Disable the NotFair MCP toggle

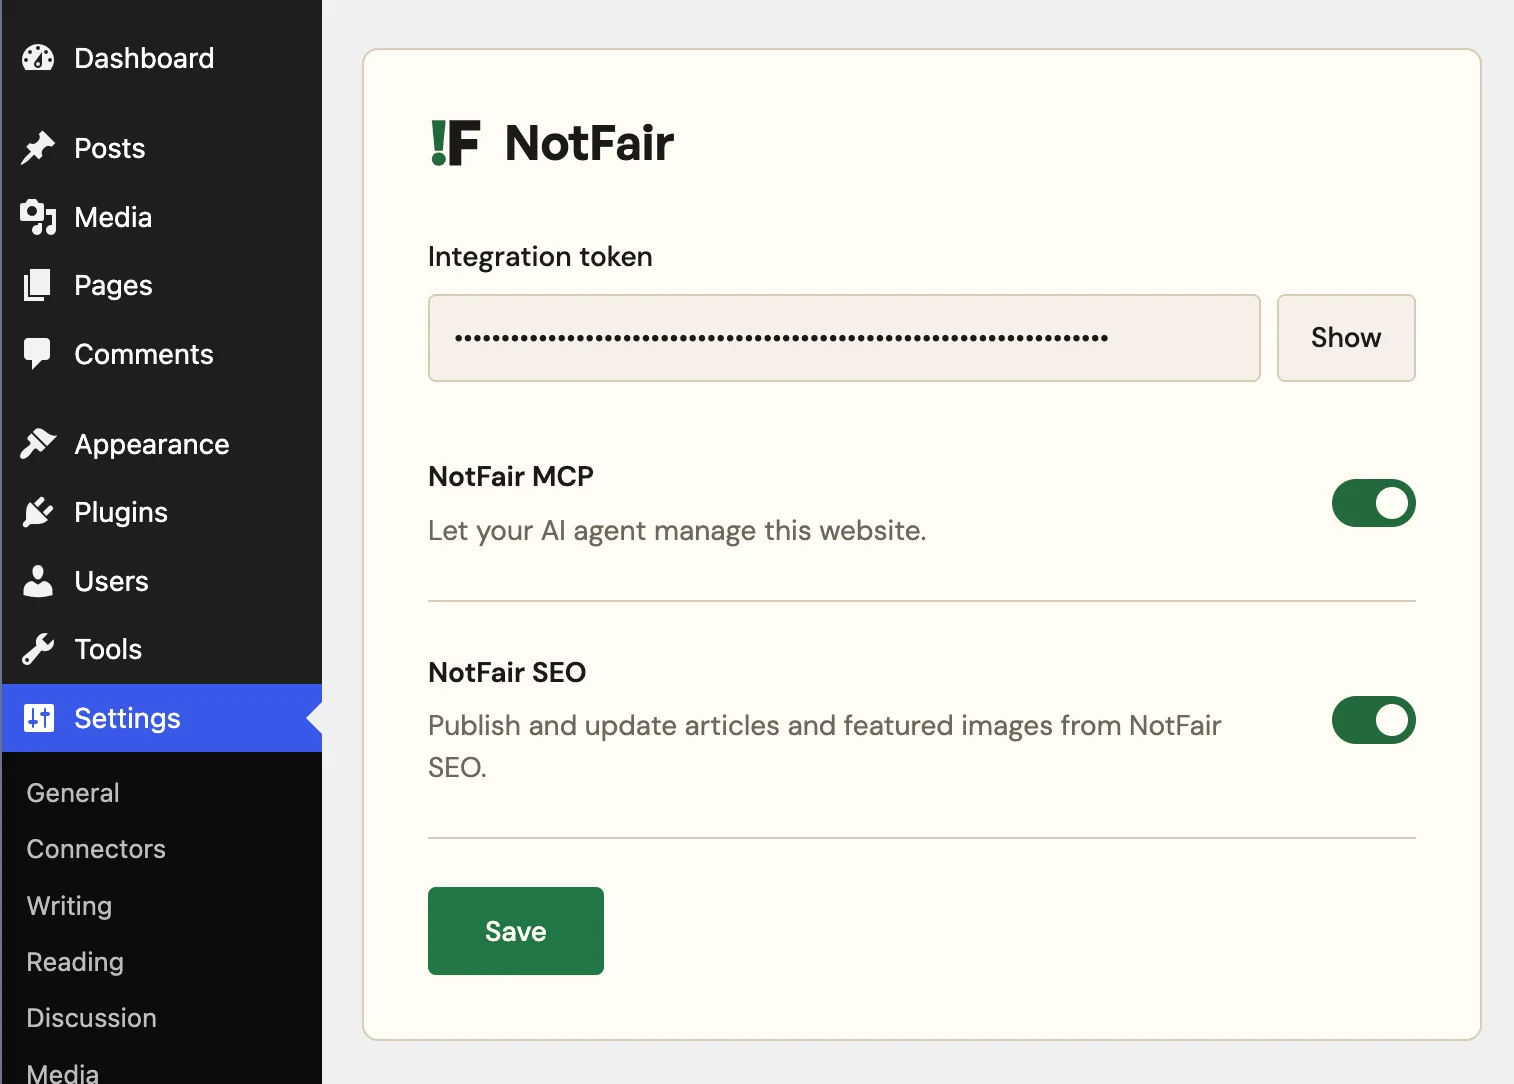(x=1373, y=503)
